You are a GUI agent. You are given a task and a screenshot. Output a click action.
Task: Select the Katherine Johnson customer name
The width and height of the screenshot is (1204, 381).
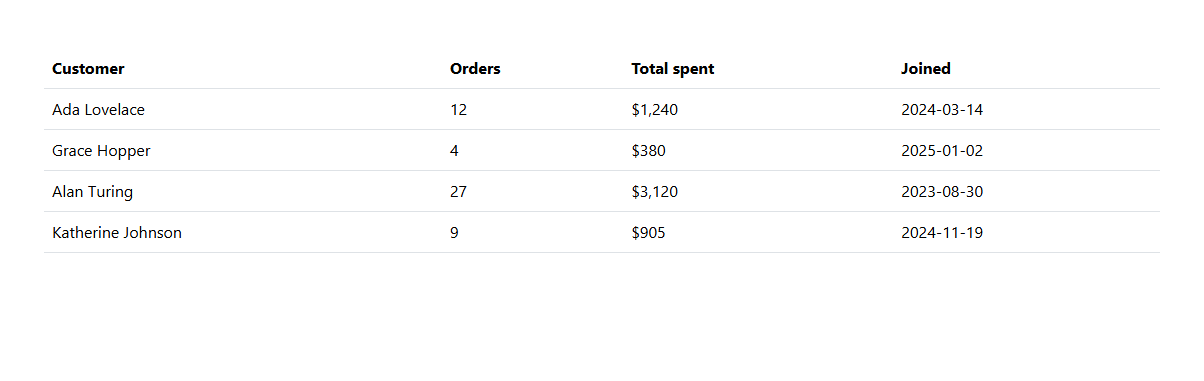[117, 233]
